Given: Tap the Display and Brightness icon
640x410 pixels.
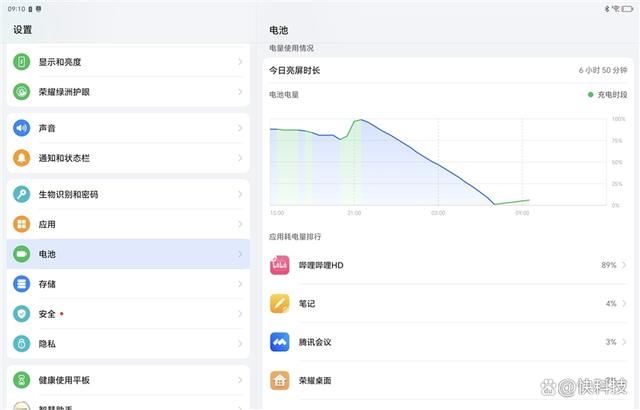Looking at the screenshot, I should 21,62.
